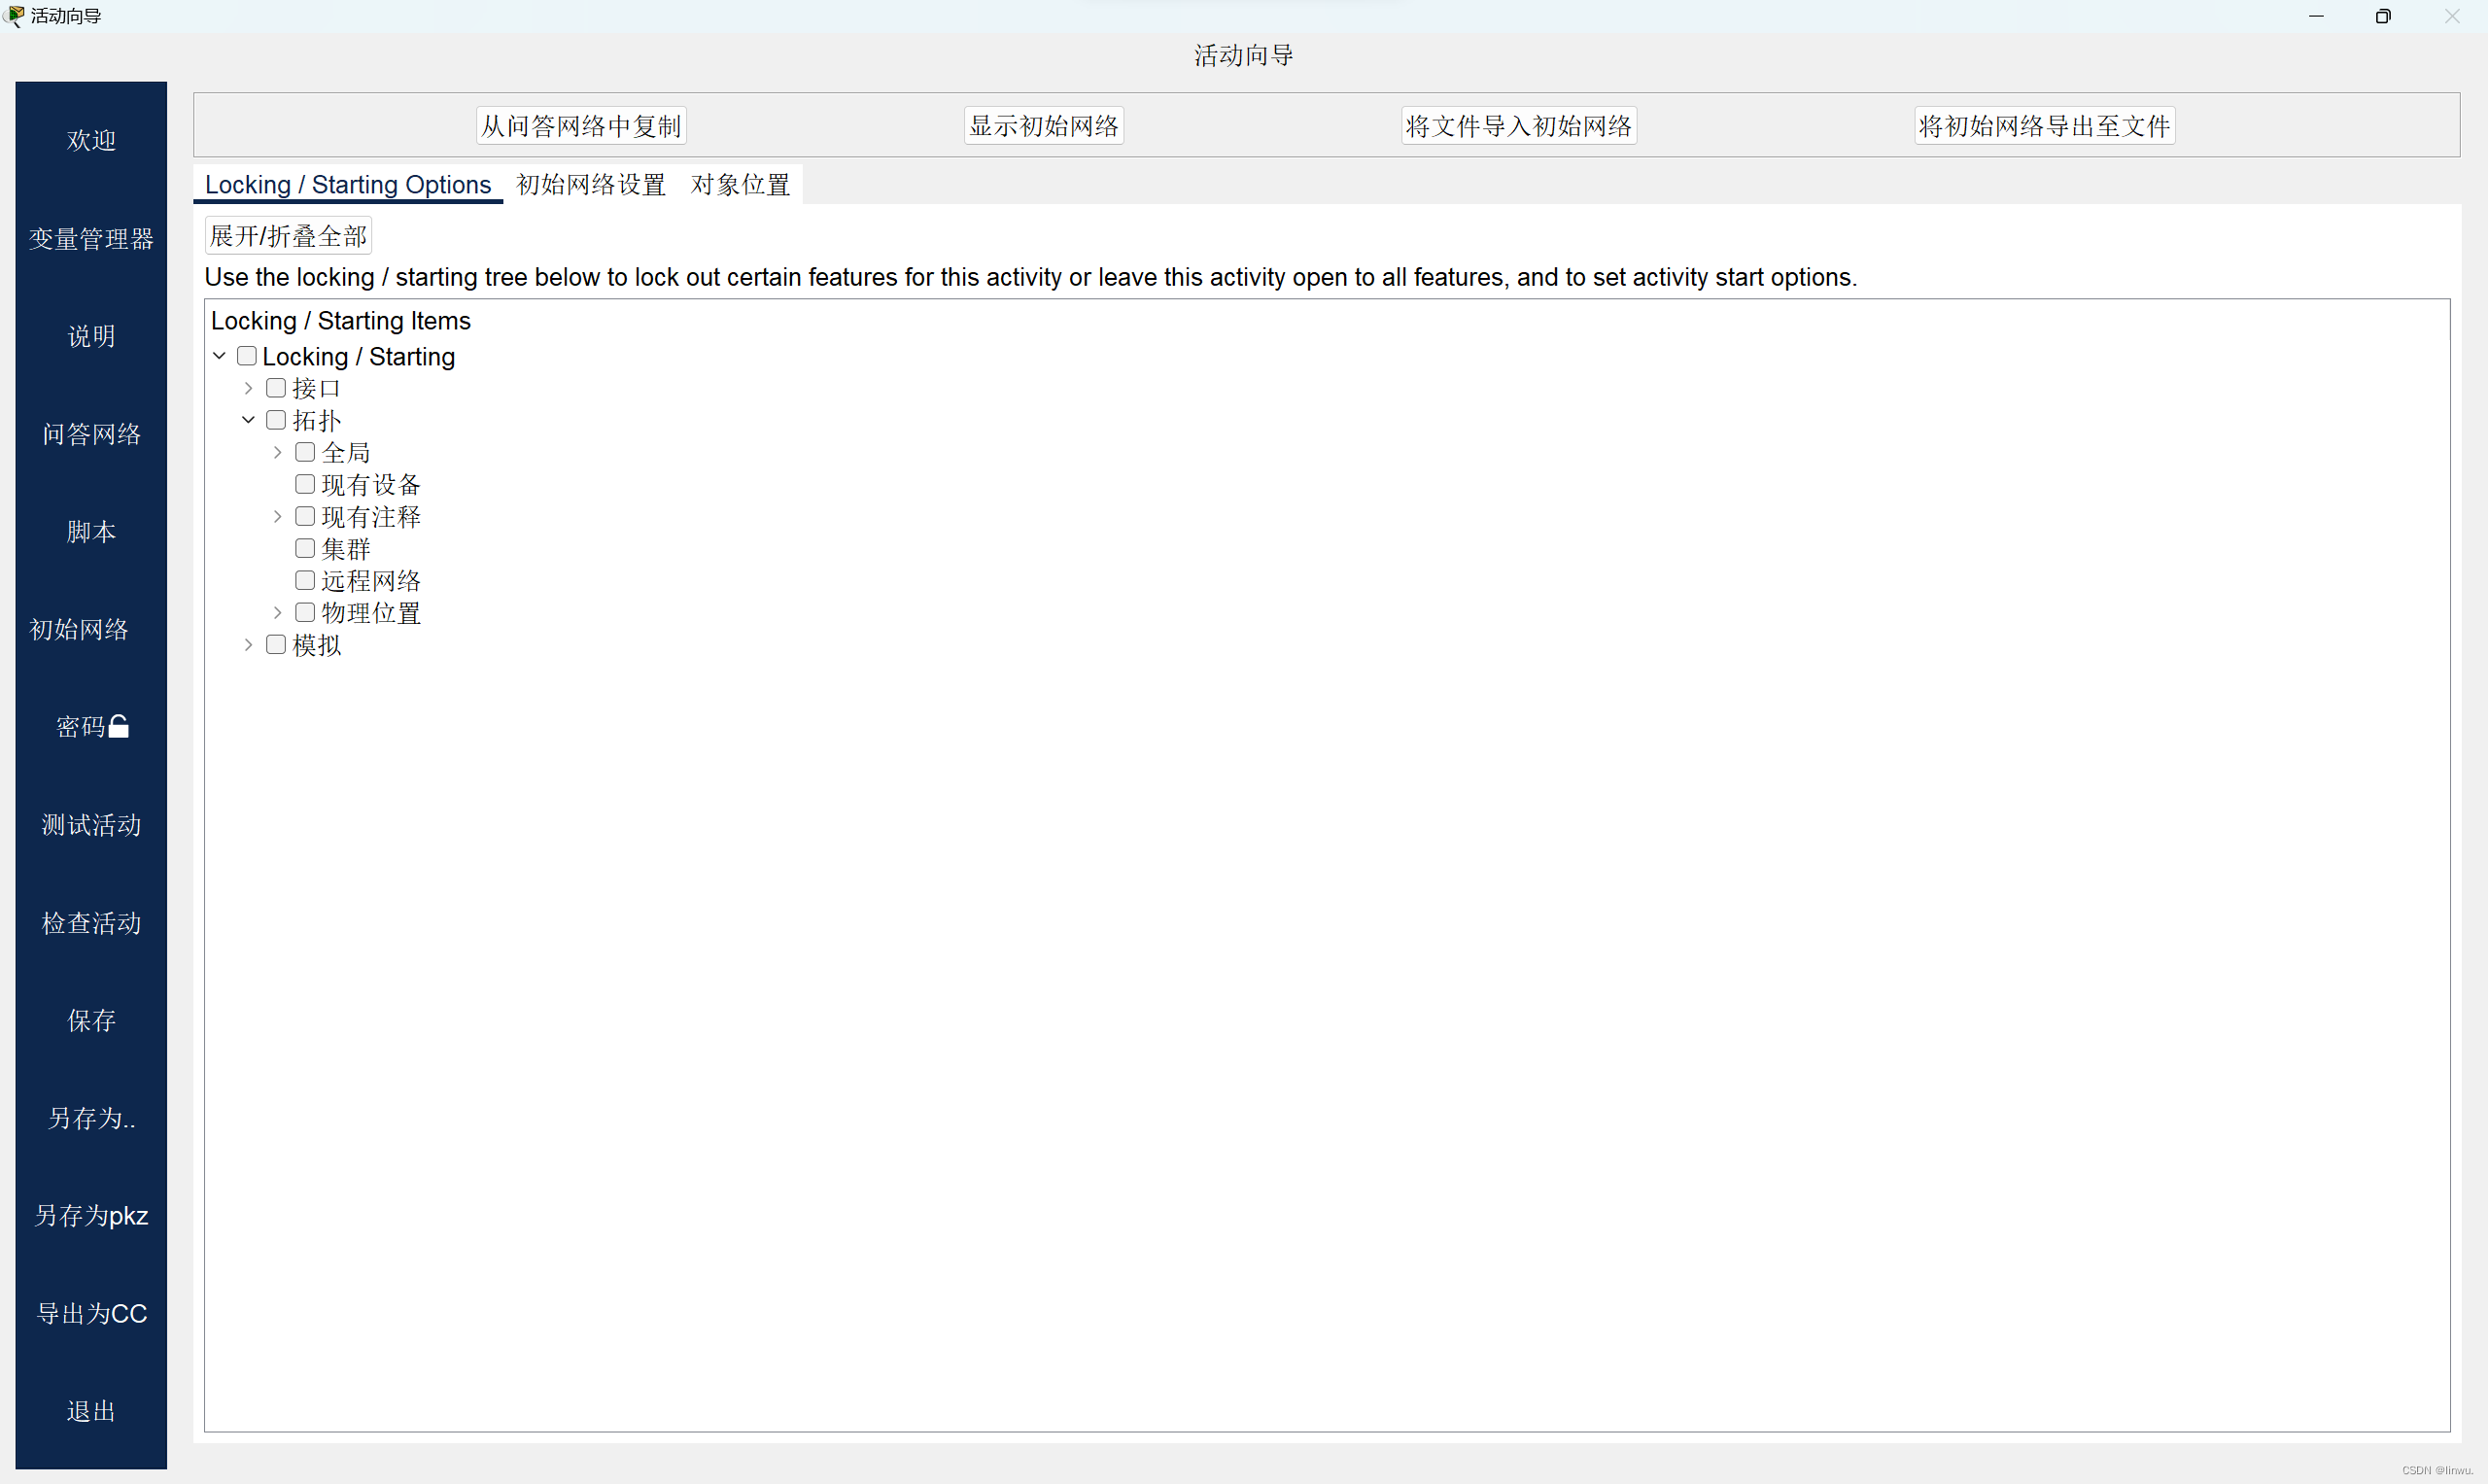Switch to the 初始网络设置 tab

590,184
